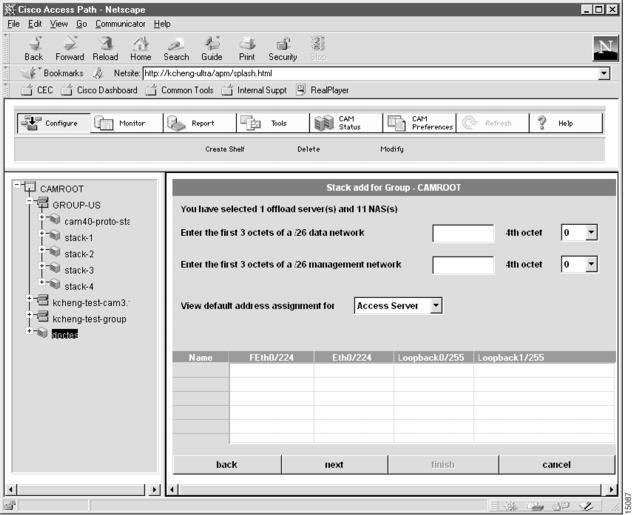Click the back button in wizard

[x=227, y=465]
